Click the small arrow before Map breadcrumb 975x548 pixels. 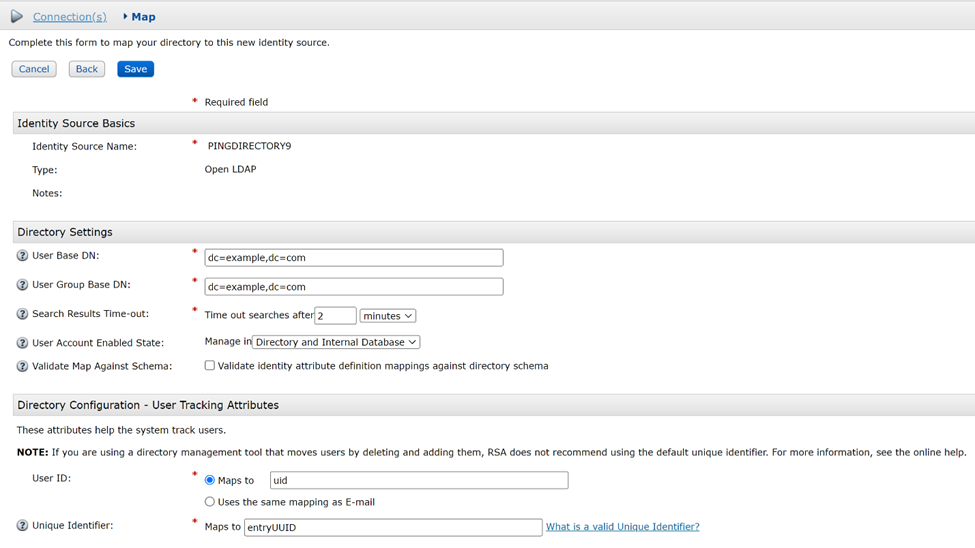pyautogui.click(x=125, y=17)
